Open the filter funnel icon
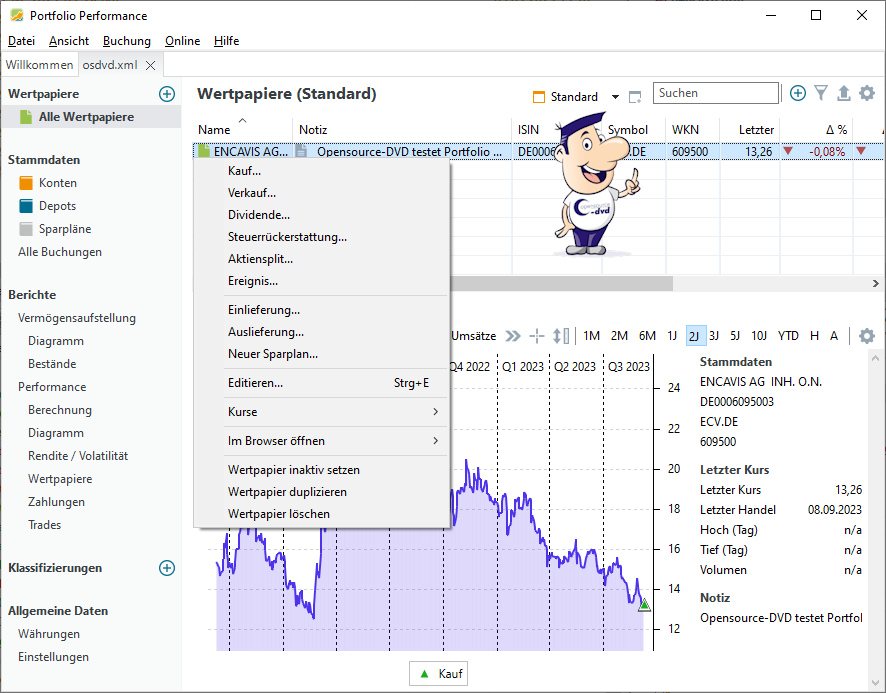Image resolution: width=886 pixels, height=693 pixels. (821, 93)
